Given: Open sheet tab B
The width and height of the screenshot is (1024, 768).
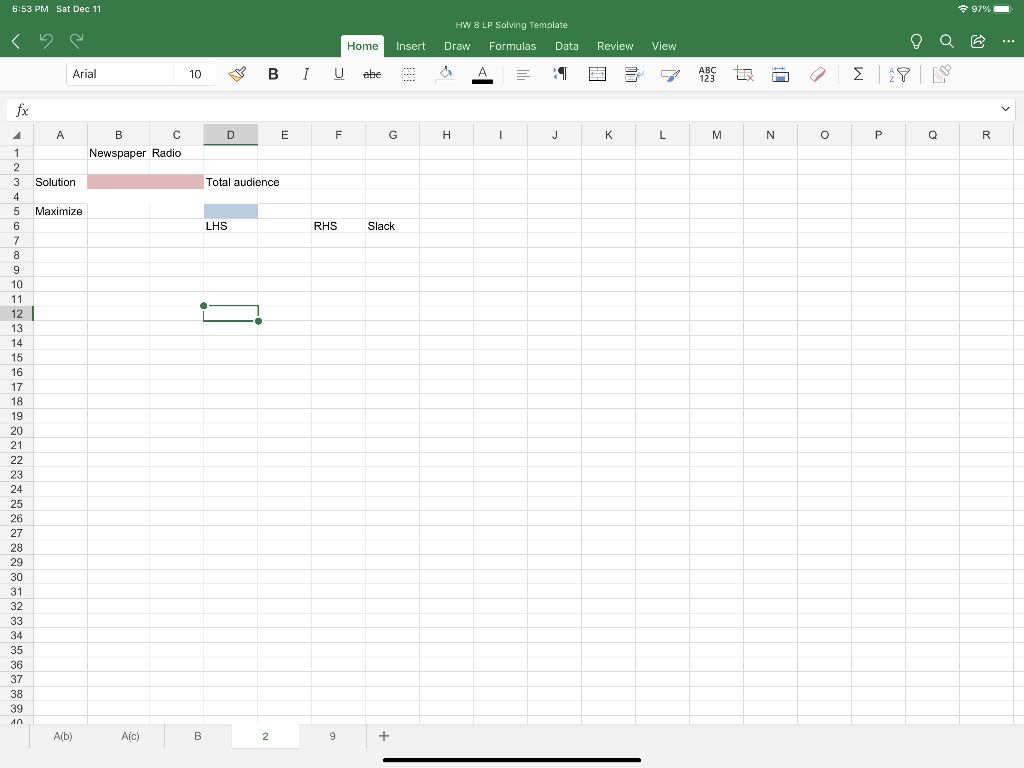Looking at the screenshot, I should coord(197,736).
